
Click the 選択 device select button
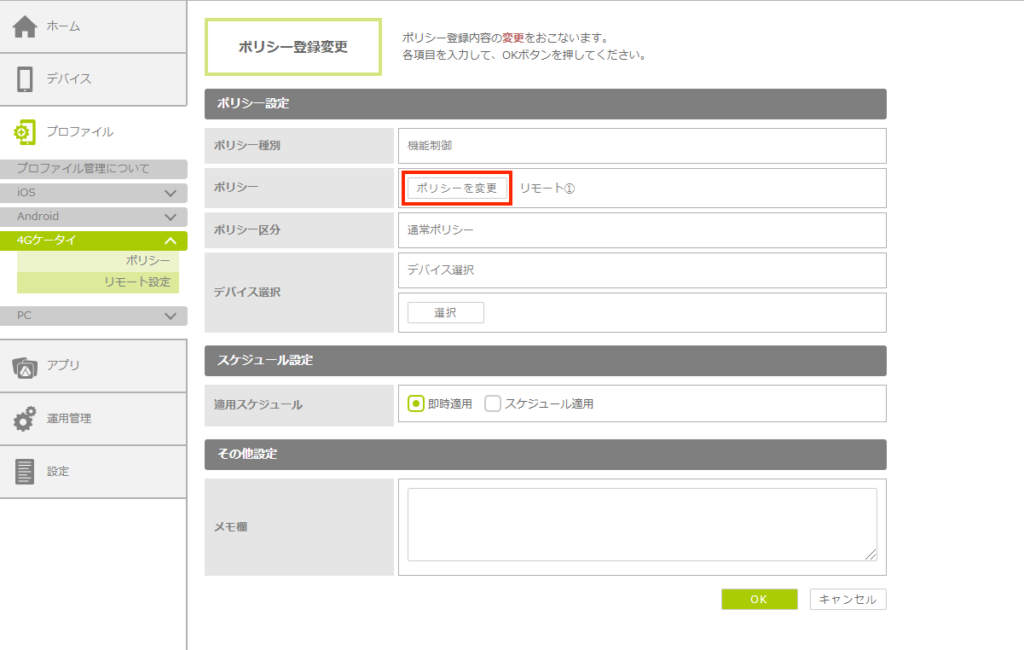pyautogui.click(x=445, y=313)
